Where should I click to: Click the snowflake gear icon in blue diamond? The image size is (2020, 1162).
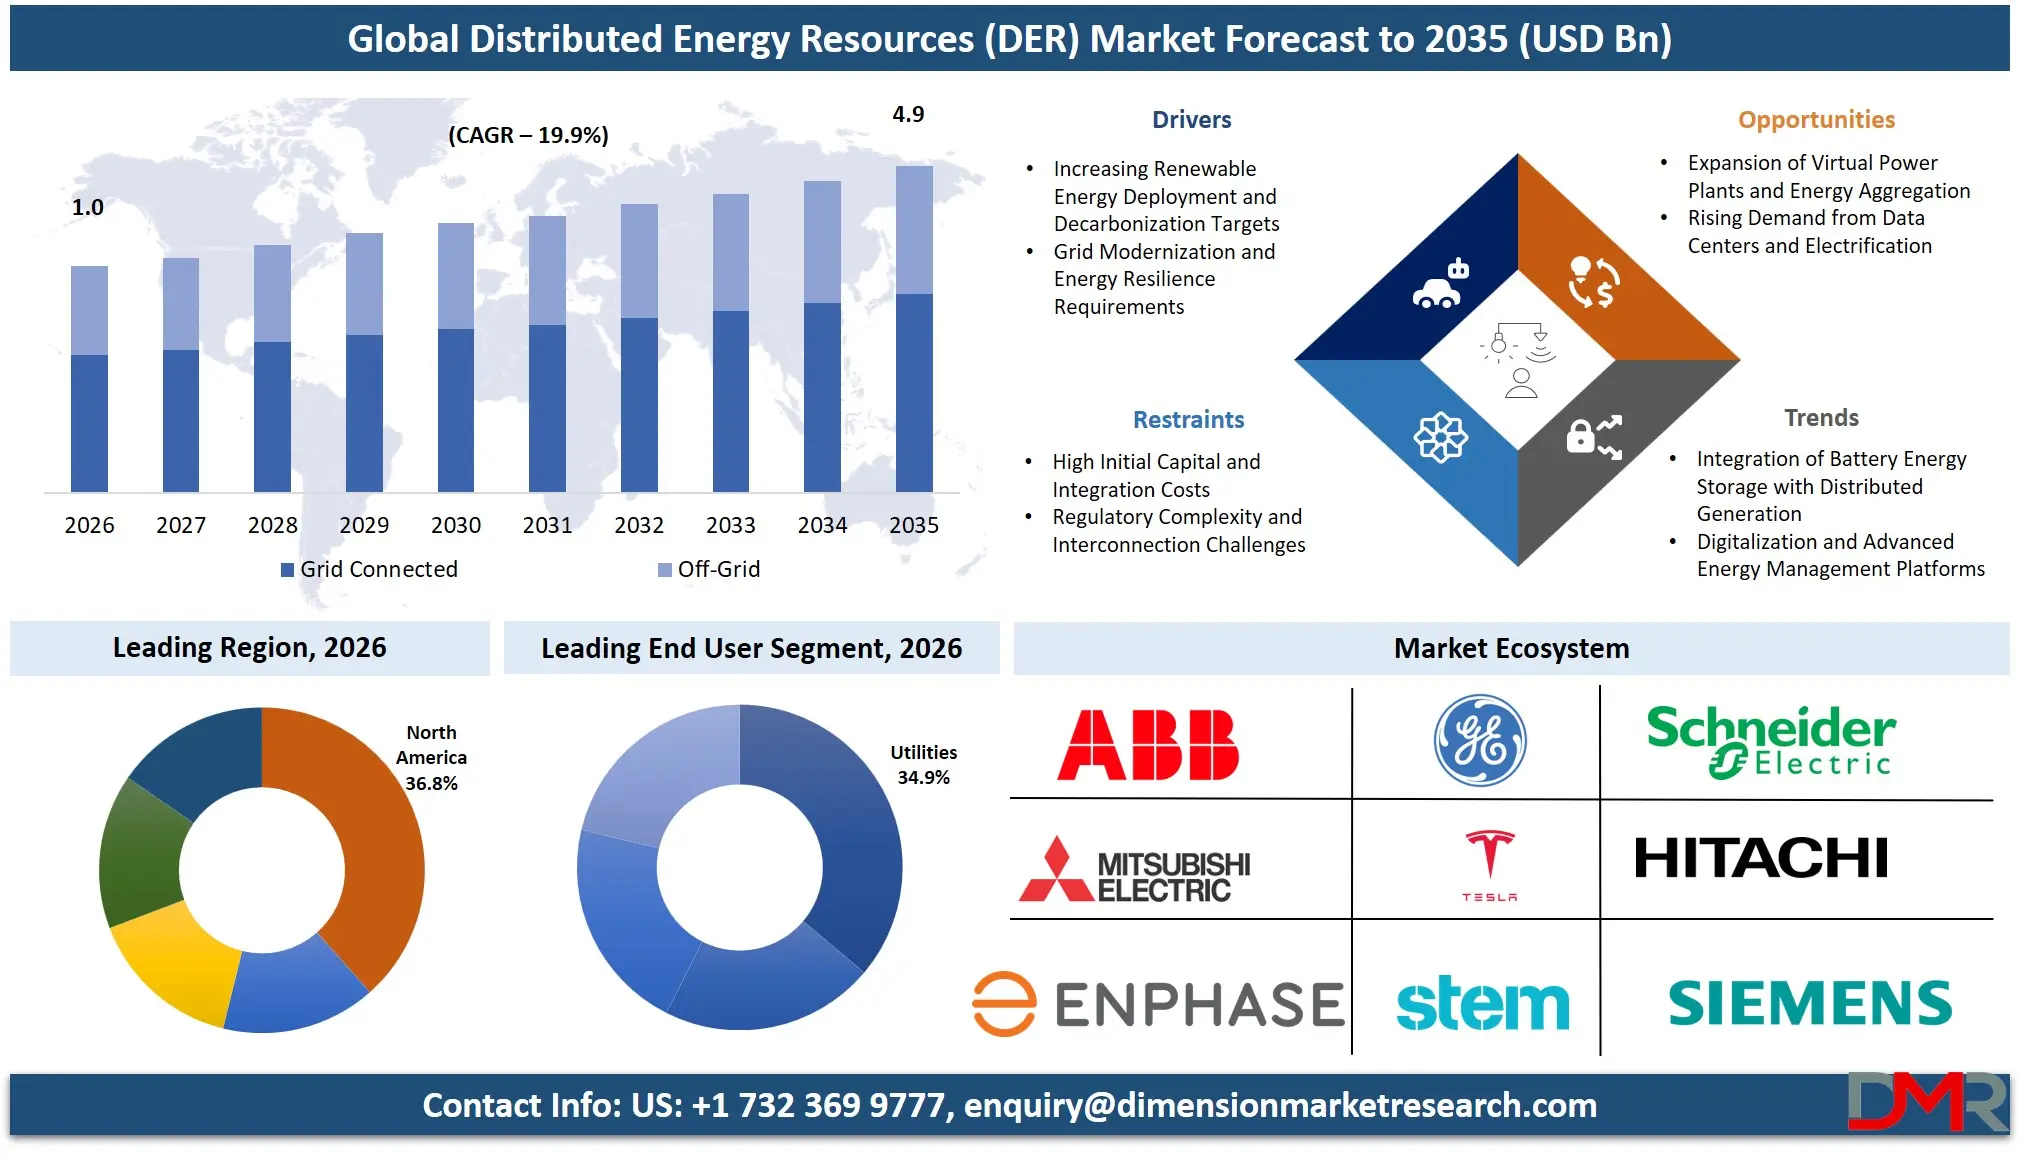[1440, 437]
